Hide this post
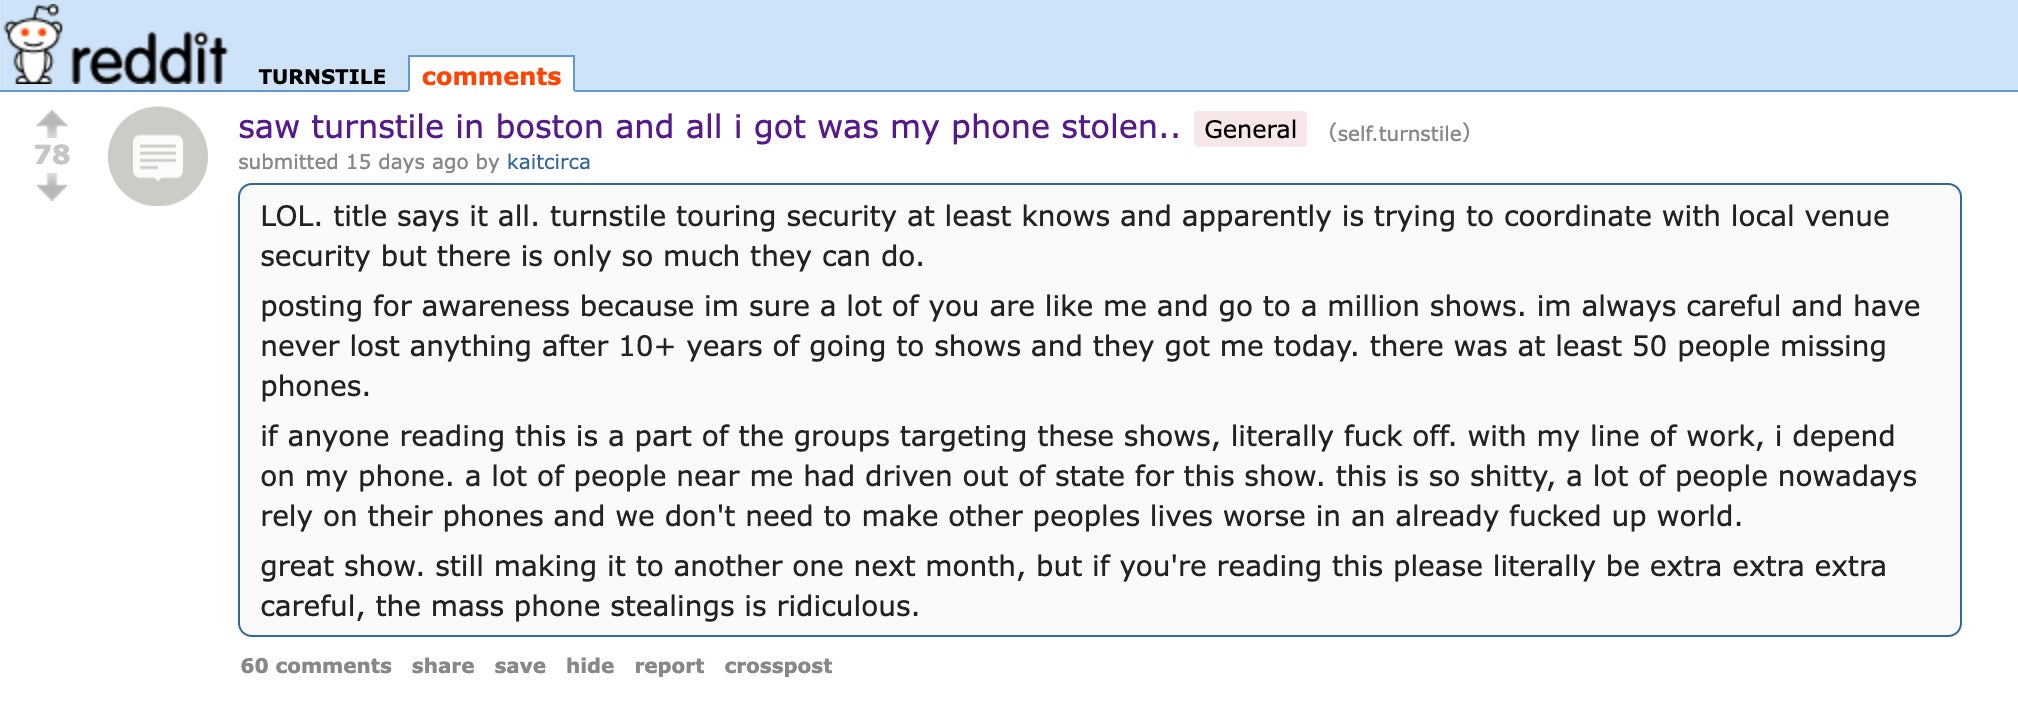The width and height of the screenshot is (2018, 702). pyautogui.click(x=590, y=666)
